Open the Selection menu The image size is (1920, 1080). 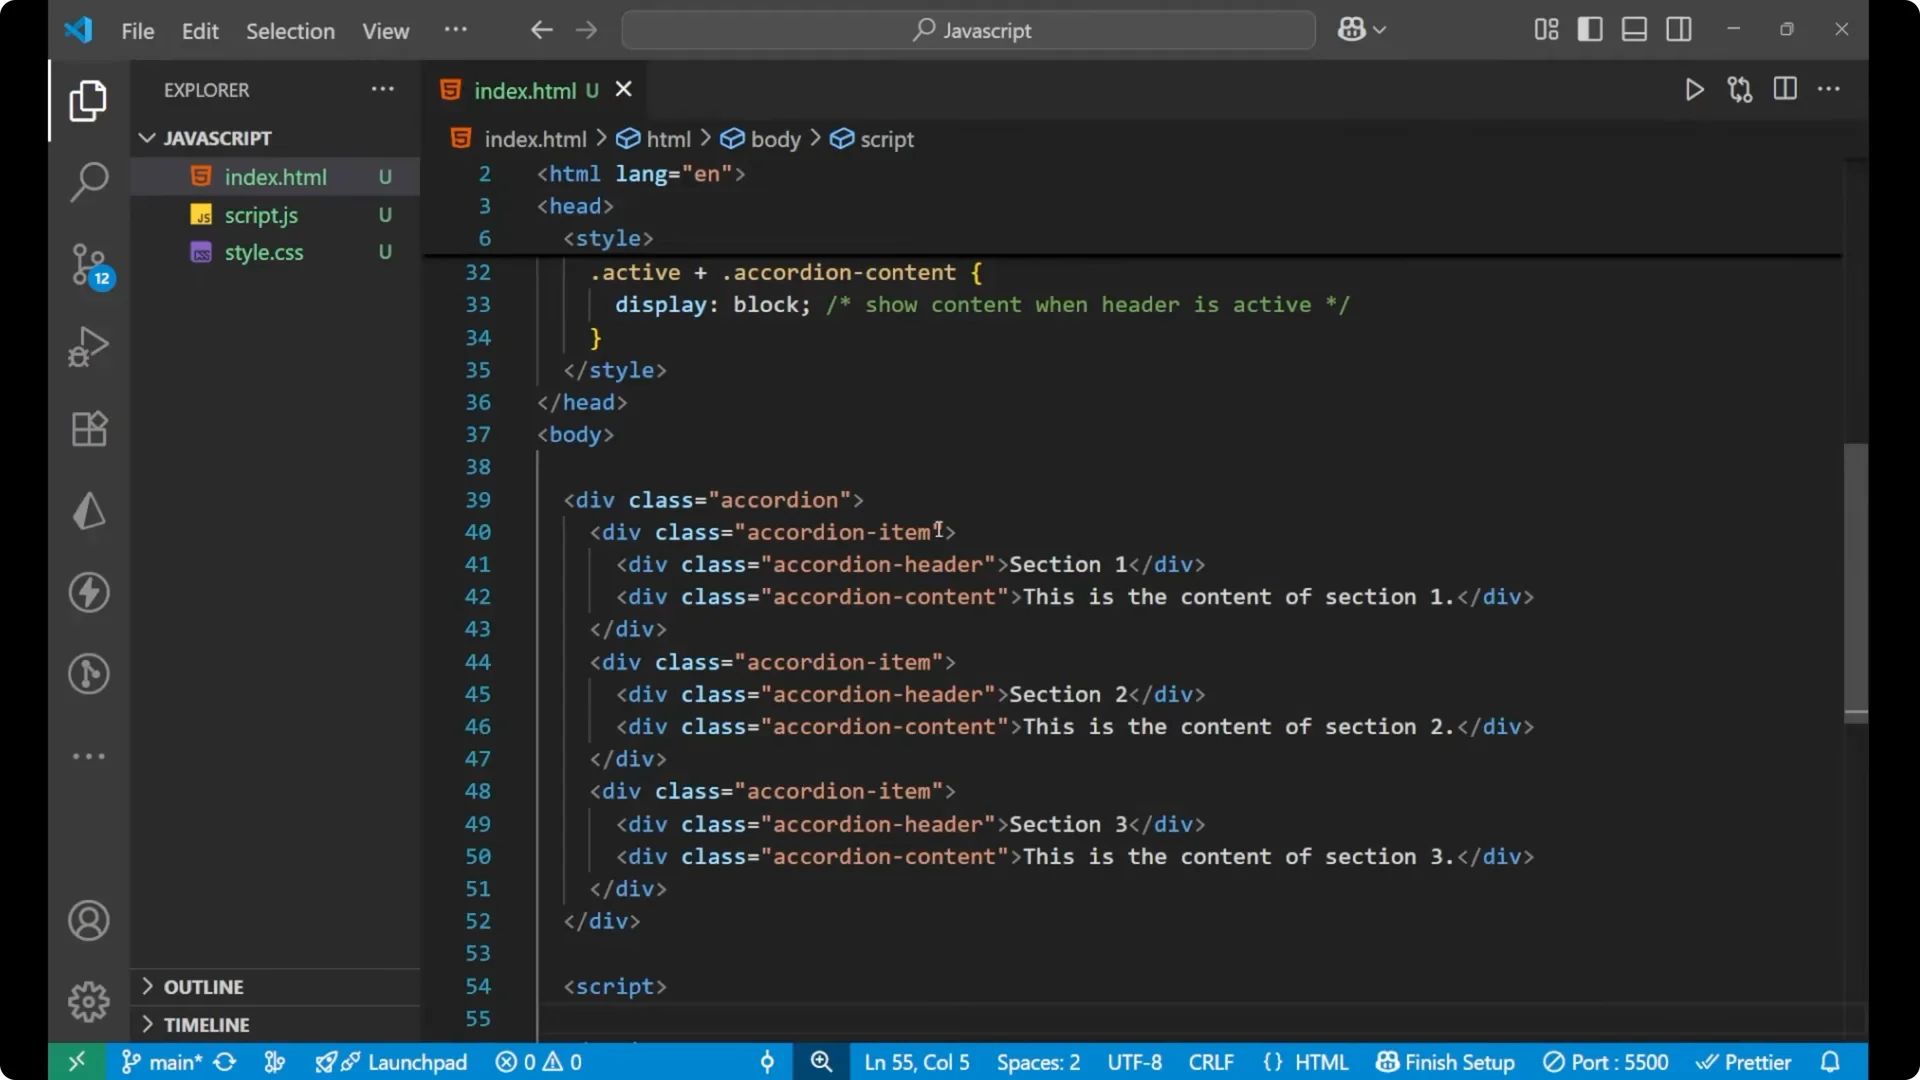[x=290, y=31]
